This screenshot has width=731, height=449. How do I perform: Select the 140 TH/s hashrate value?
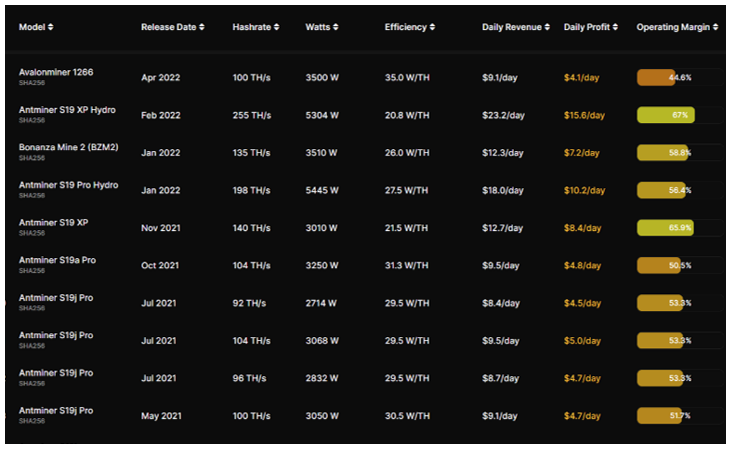click(x=251, y=228)
